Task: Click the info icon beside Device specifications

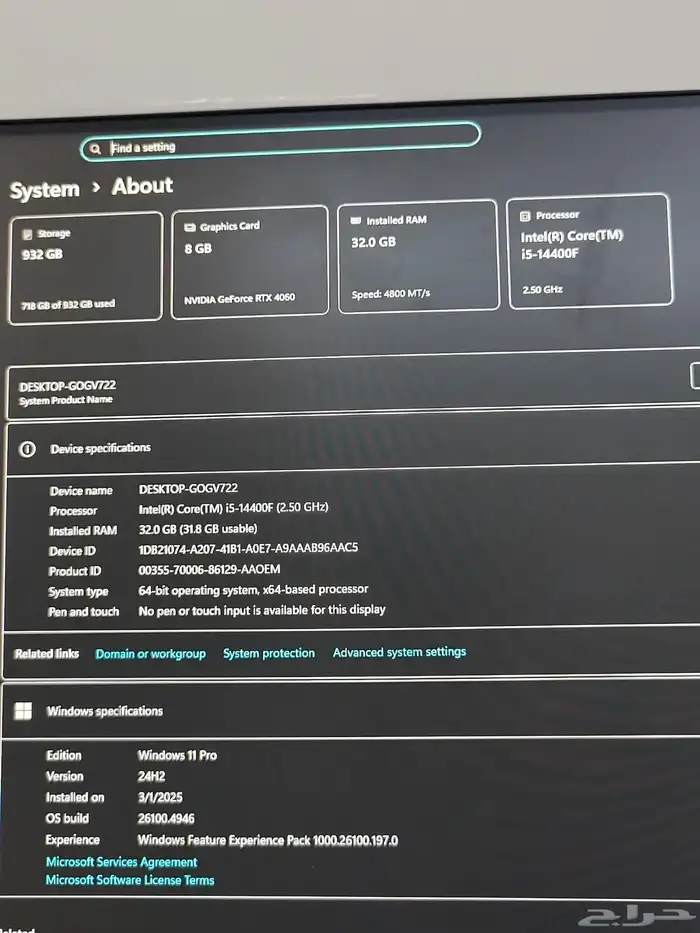Action: 29,449
